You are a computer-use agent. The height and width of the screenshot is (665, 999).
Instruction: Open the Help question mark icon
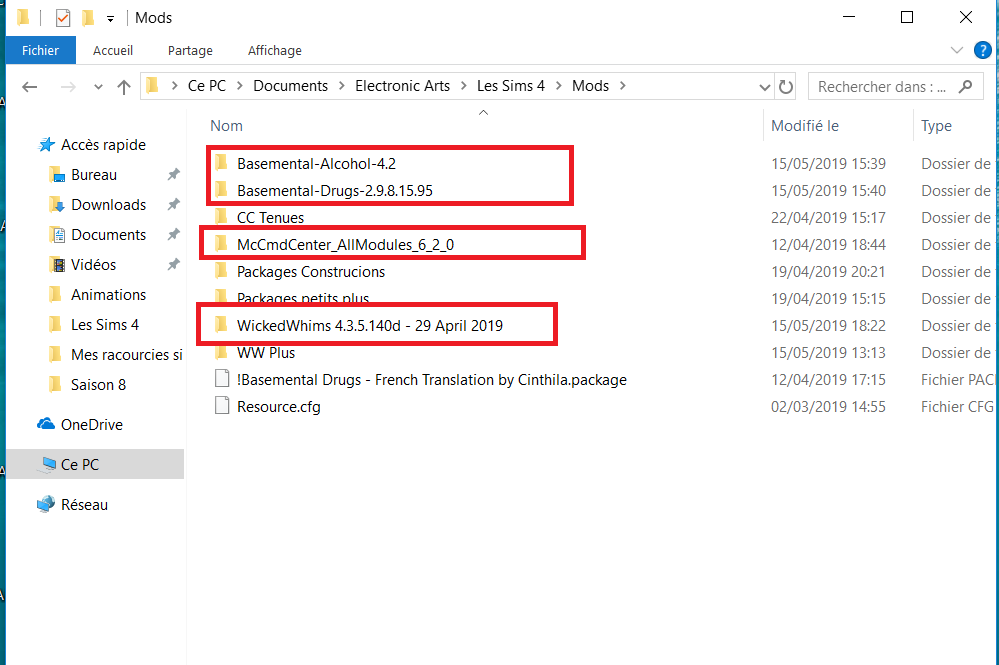pos(982,50)
